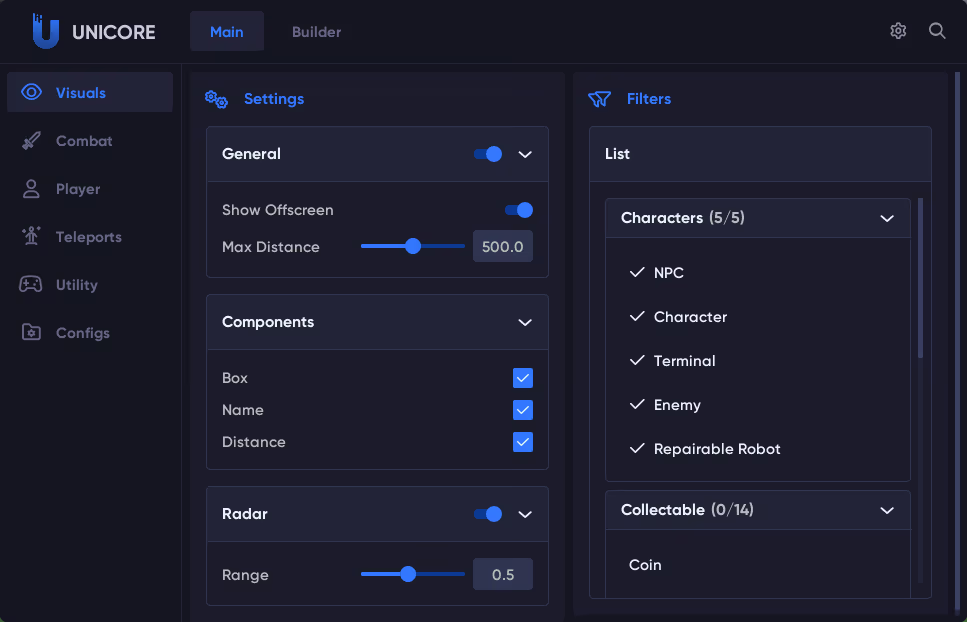967x622 pixels.
Task: Select the Main tab
Action: click(227, 32)
